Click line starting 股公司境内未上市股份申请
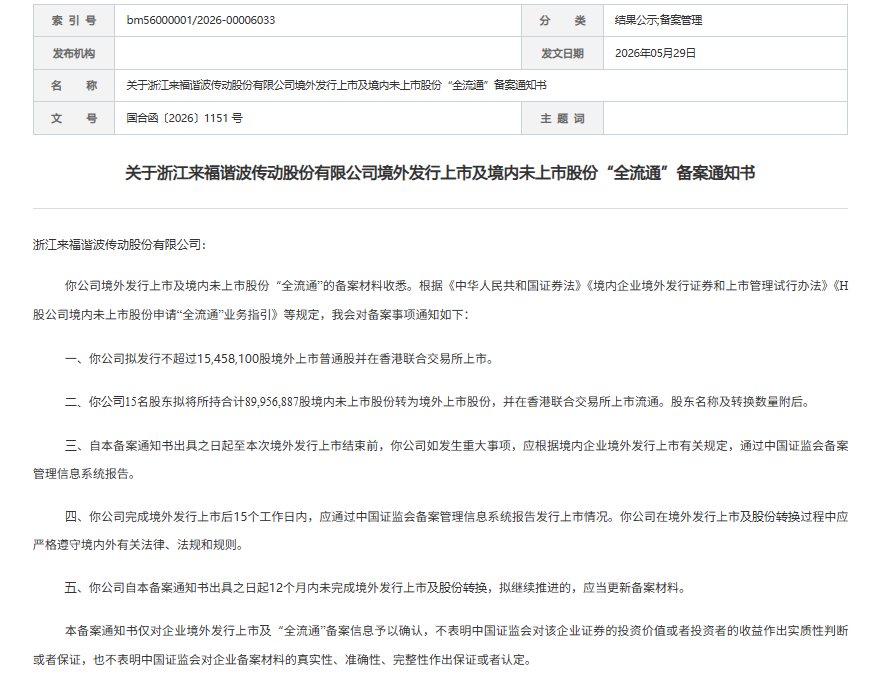Screen dimensions: 878x694 [x=251, y=315]
